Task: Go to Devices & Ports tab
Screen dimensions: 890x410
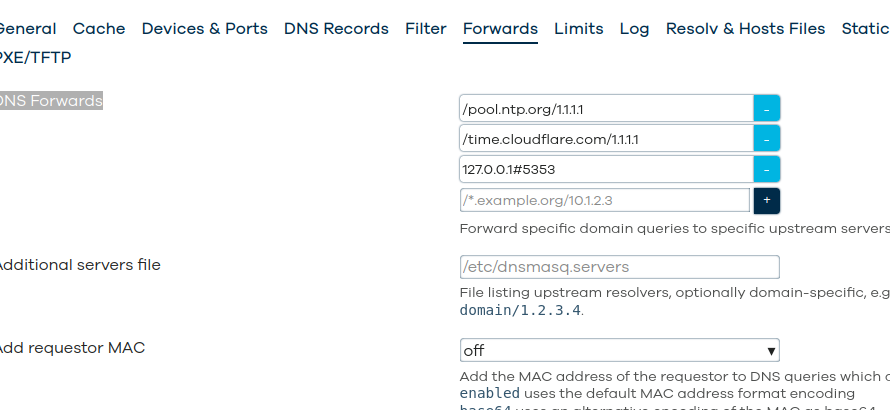Action: click(x=204, y=28)
